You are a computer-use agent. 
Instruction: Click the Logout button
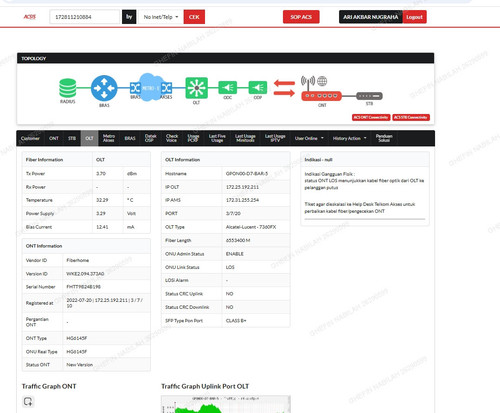click(414, 17)
